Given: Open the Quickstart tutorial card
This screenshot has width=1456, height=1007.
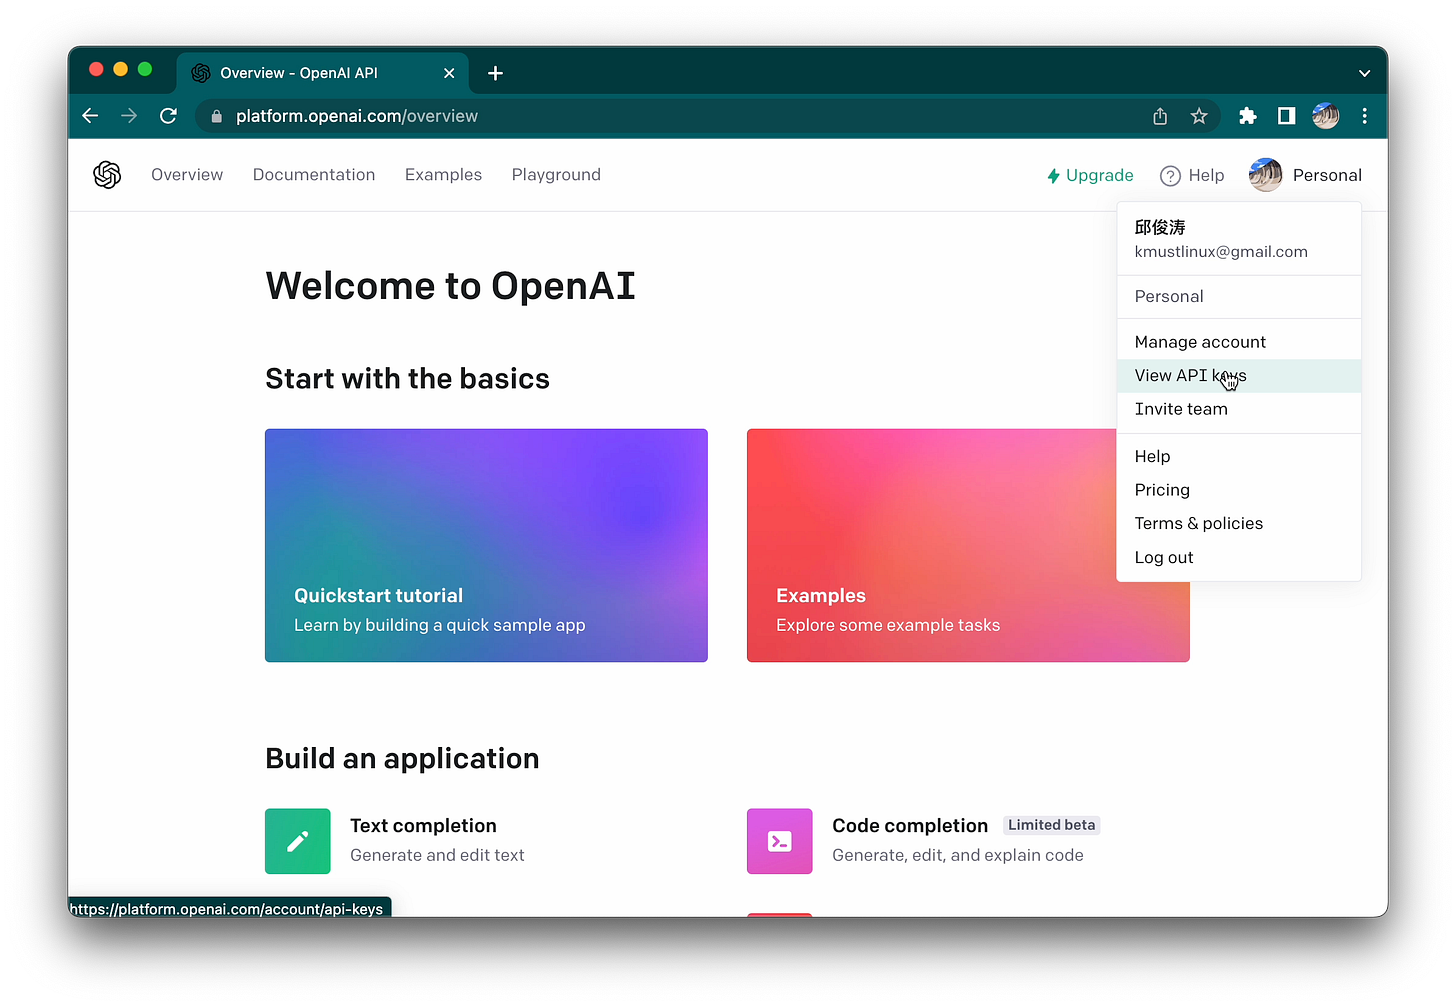Looking at the screenshot, I should [x=486, y=545].
